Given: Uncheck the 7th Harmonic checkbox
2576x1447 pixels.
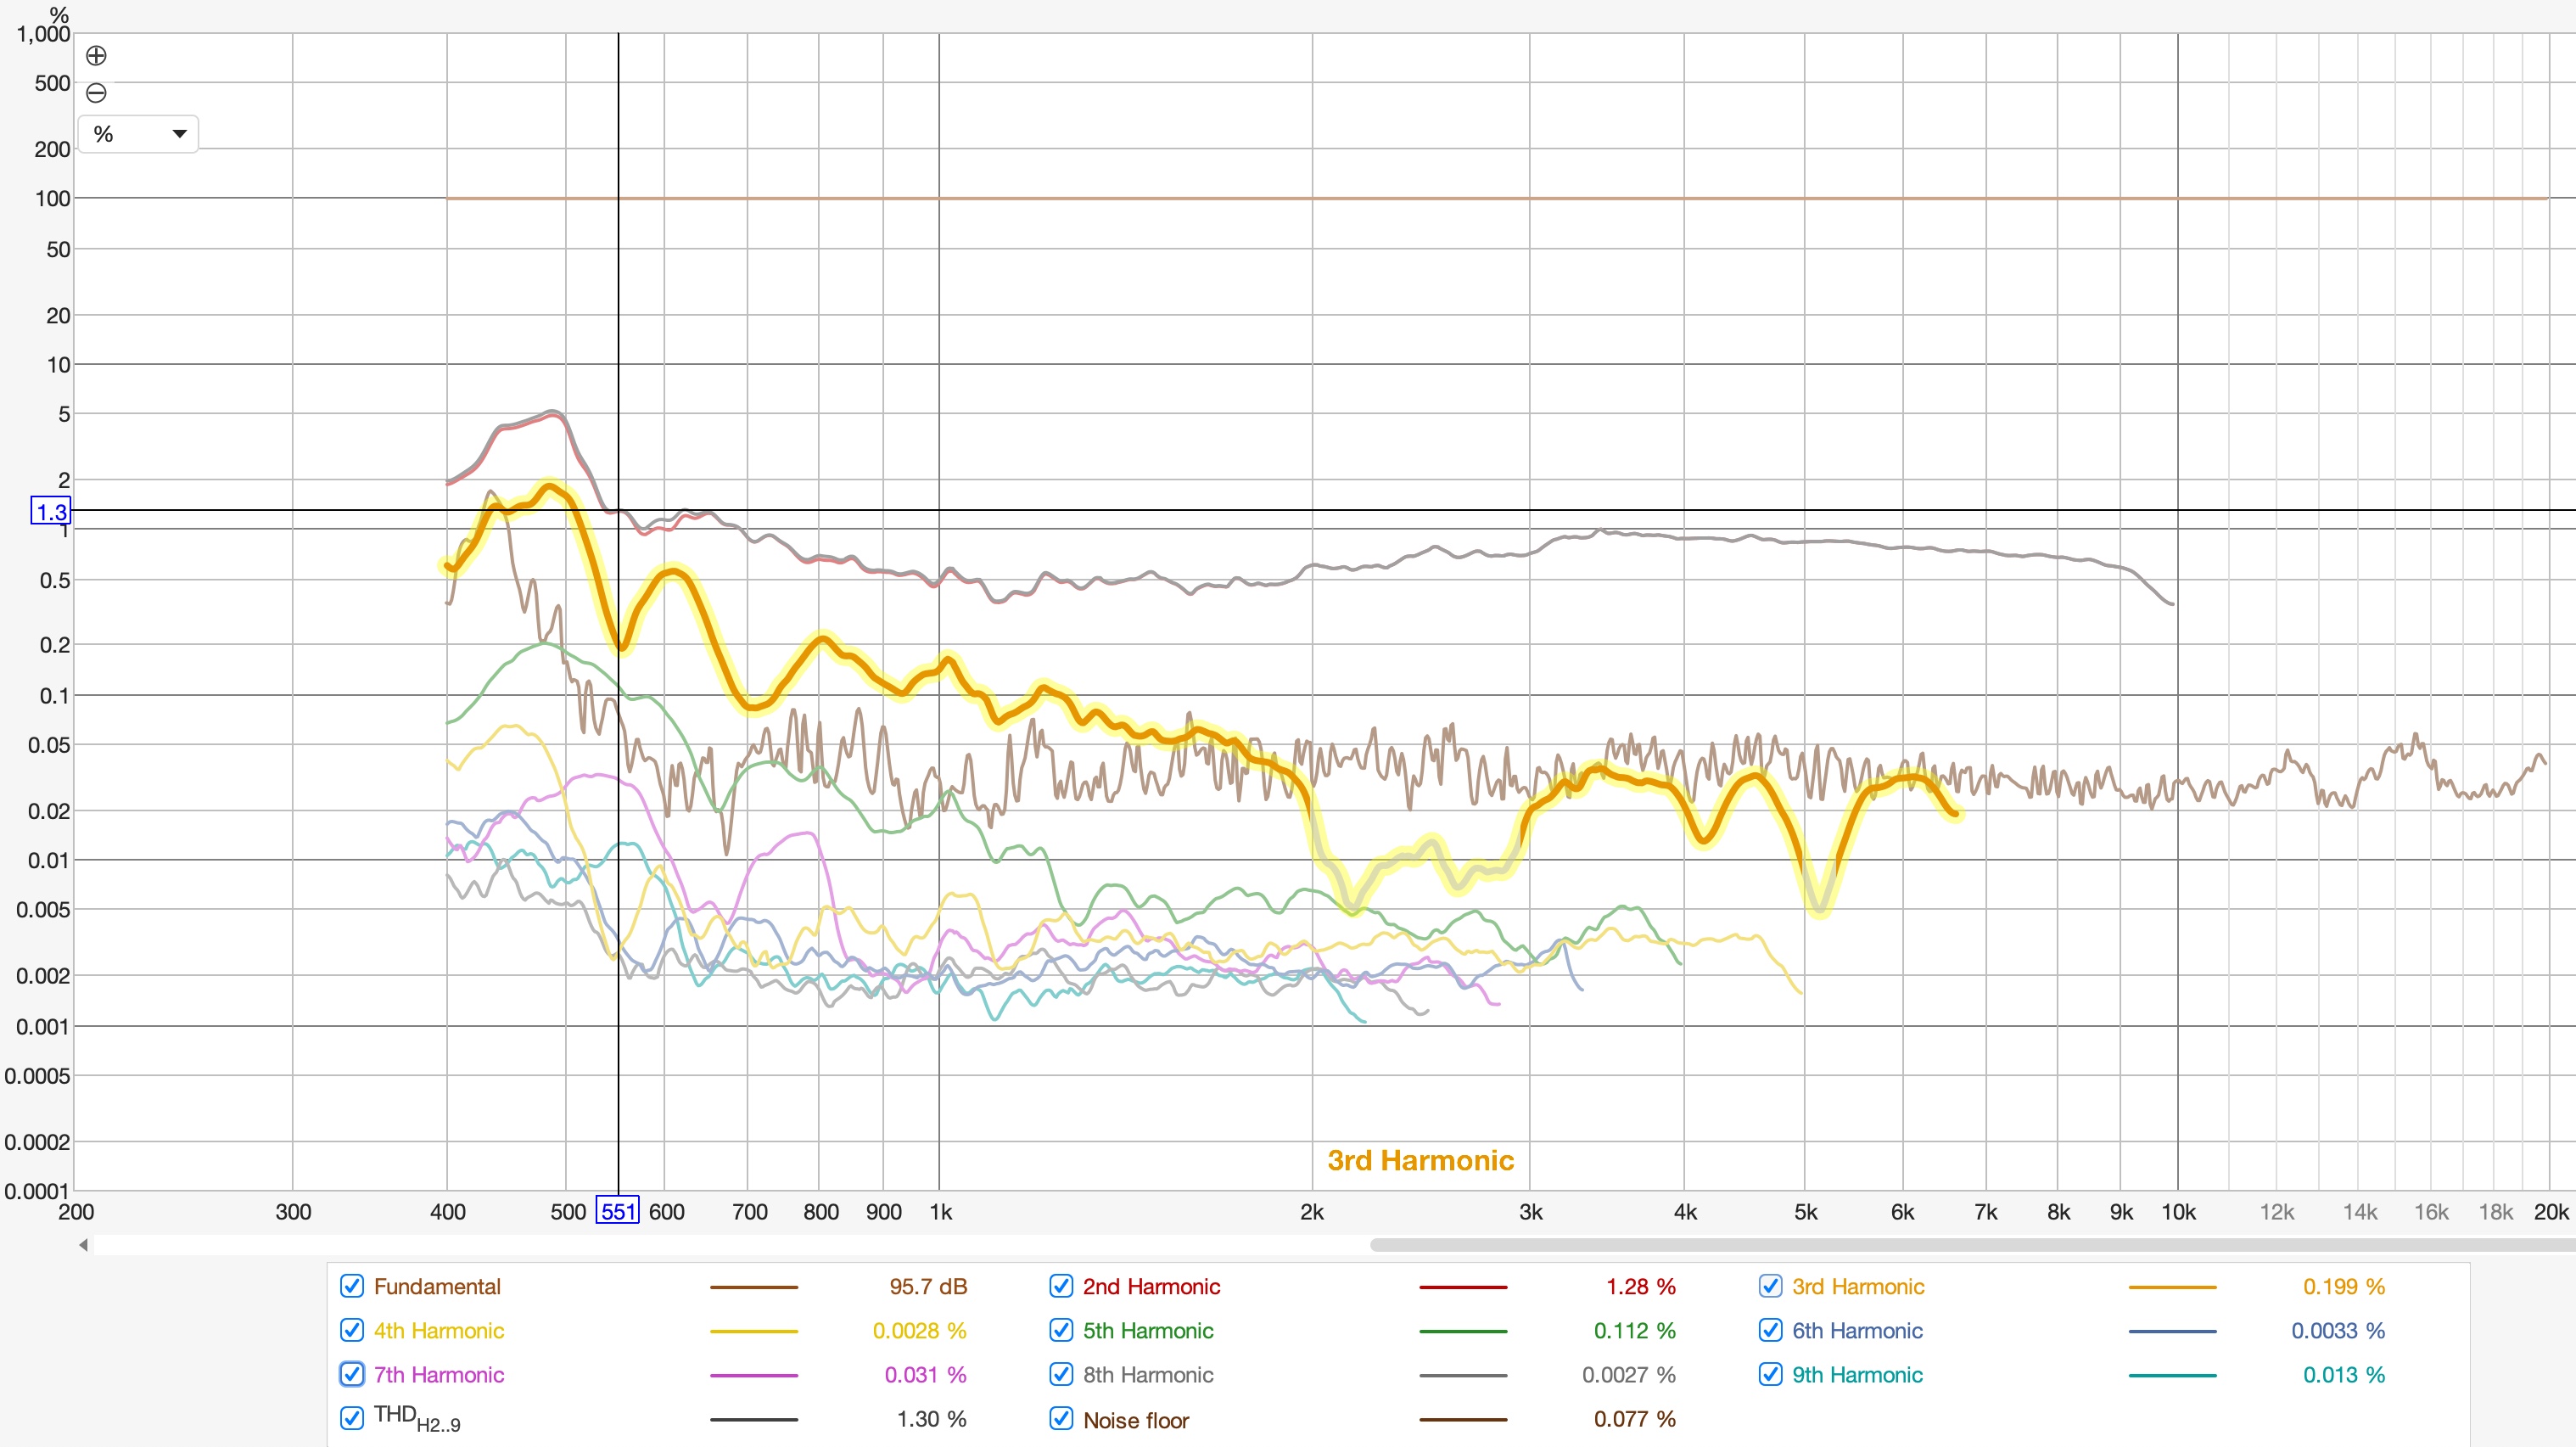Looking at the screenshot, I should click(x=351, y=1374).
